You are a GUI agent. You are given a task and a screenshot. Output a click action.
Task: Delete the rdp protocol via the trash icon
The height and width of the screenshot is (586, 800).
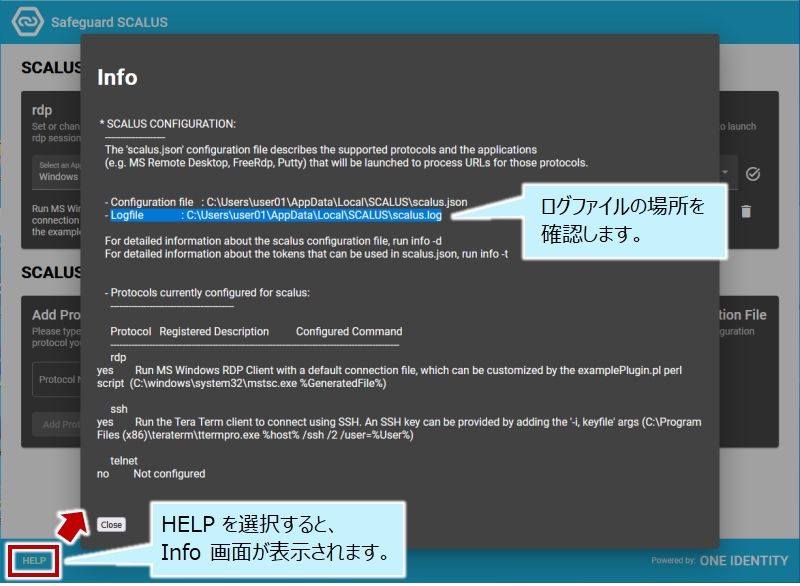(746, 211)
